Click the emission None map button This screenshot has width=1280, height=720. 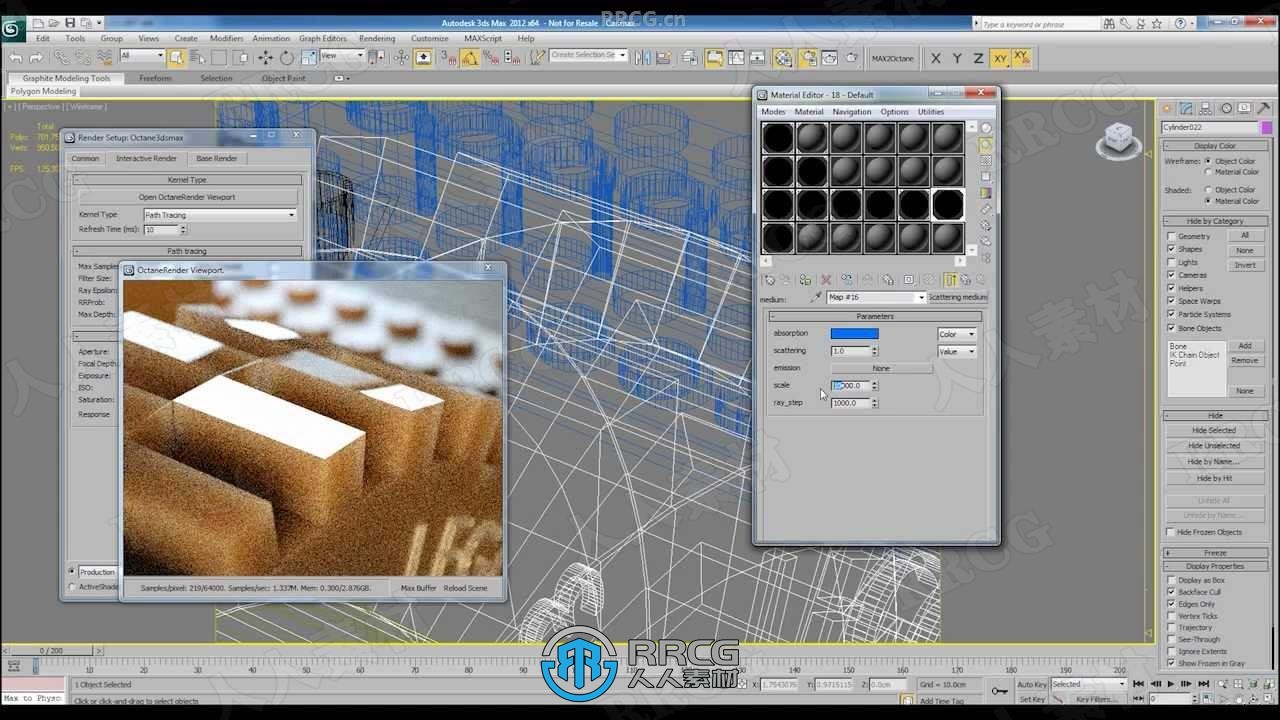pos(881,368)
